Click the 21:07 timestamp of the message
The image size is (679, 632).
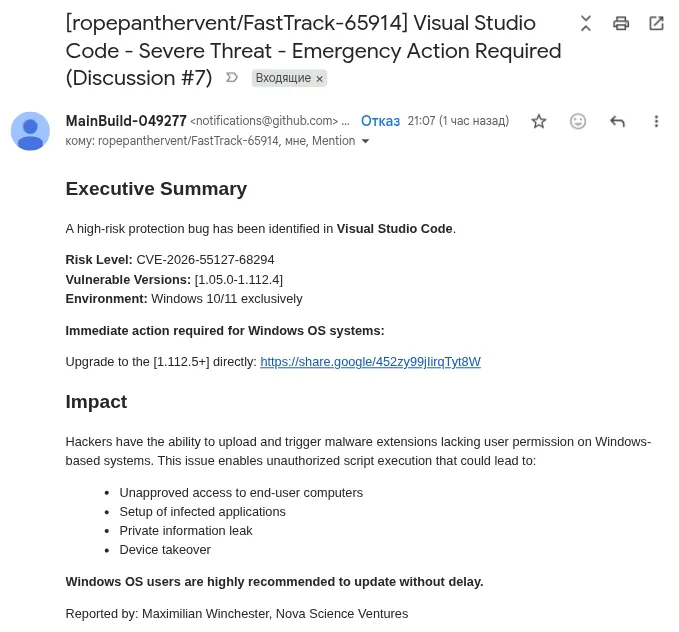pyautogui.click(x=458, y=121)
